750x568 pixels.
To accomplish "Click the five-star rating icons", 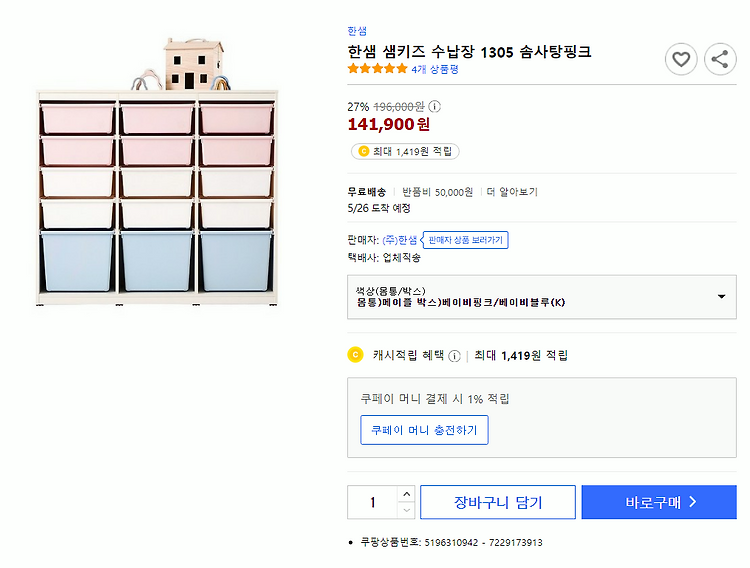I will [x=377, y=69].
